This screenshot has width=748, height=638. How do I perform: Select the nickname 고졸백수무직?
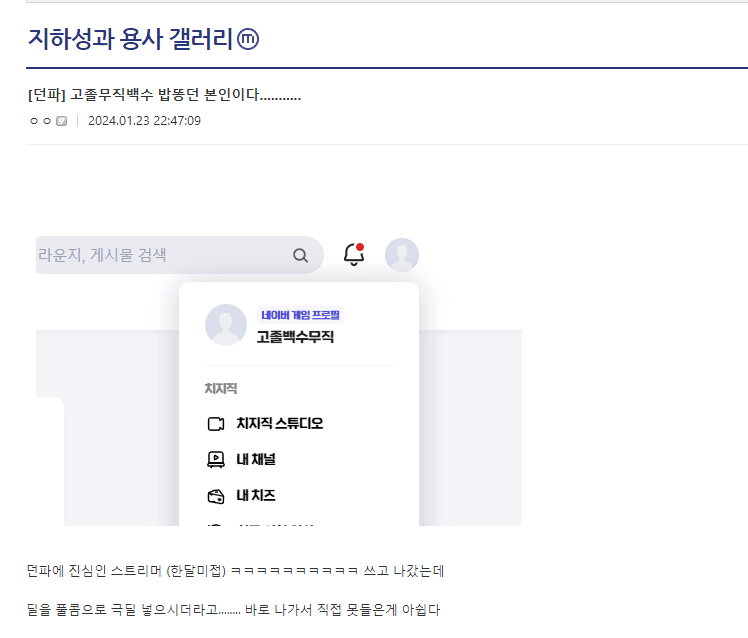click(295, 337)
